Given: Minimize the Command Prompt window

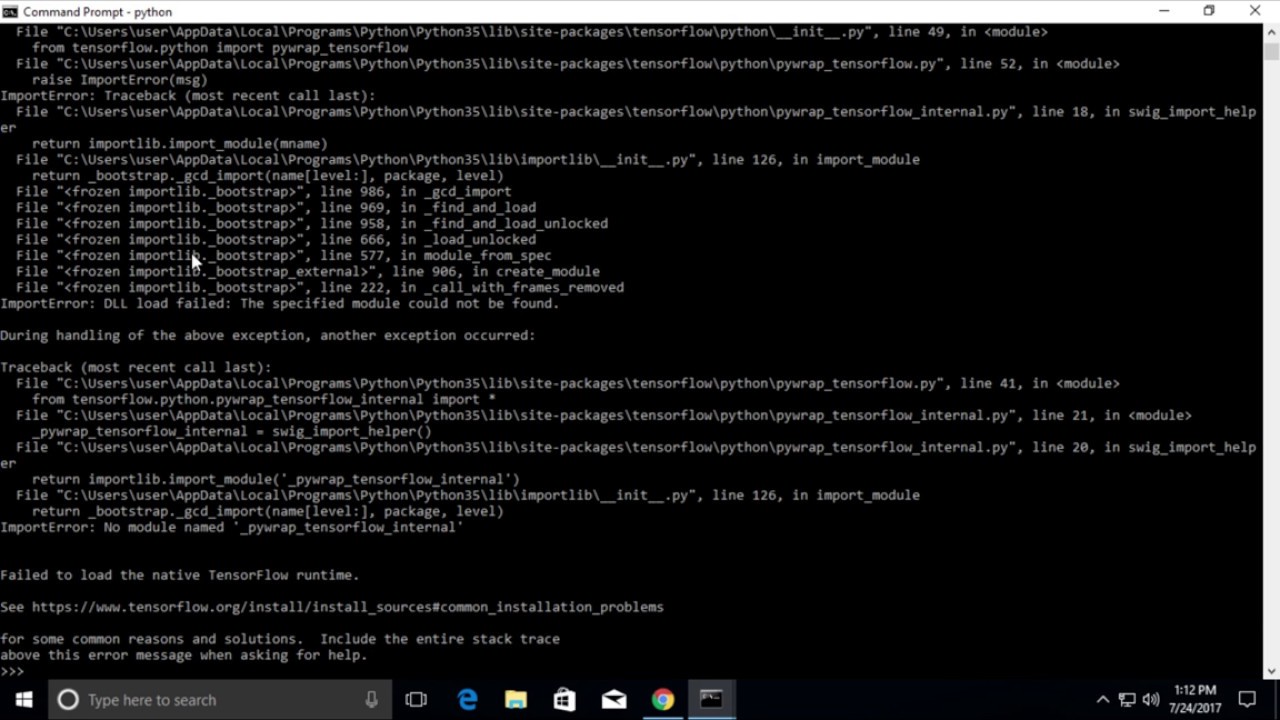Looking at the screenshot, I should (x=1164, y=11).
